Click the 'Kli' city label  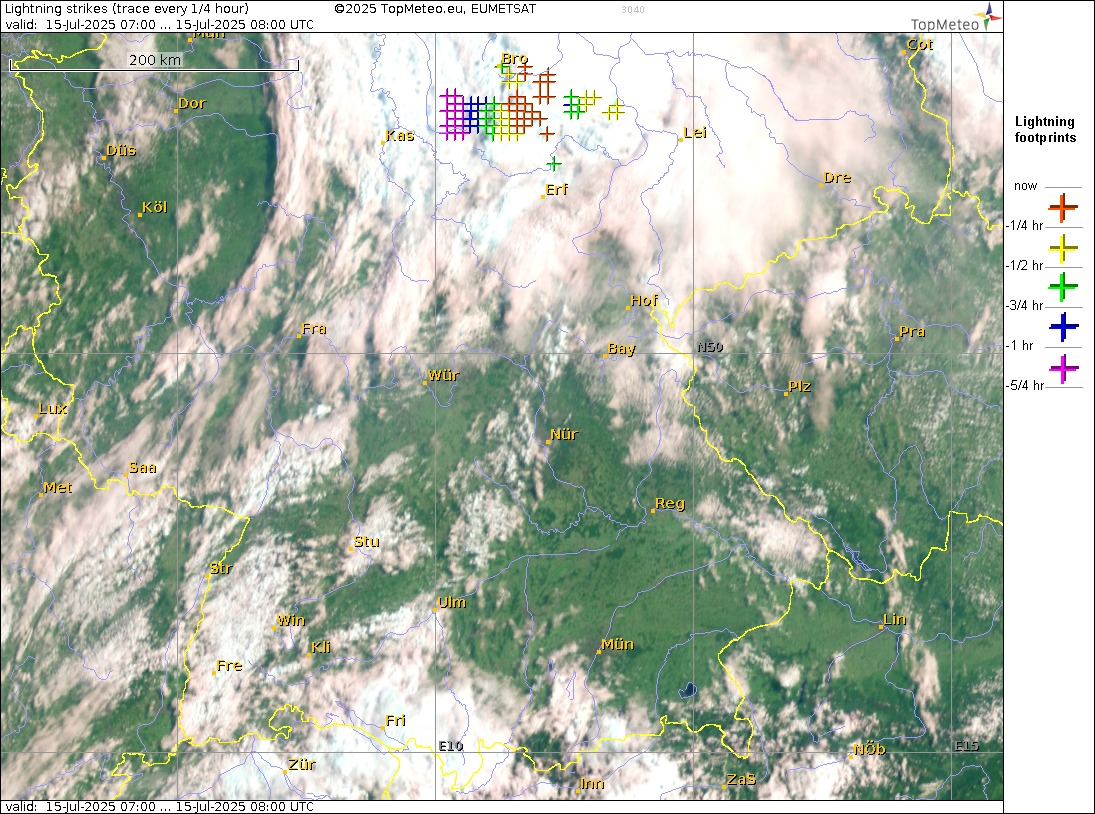point(321,647)
